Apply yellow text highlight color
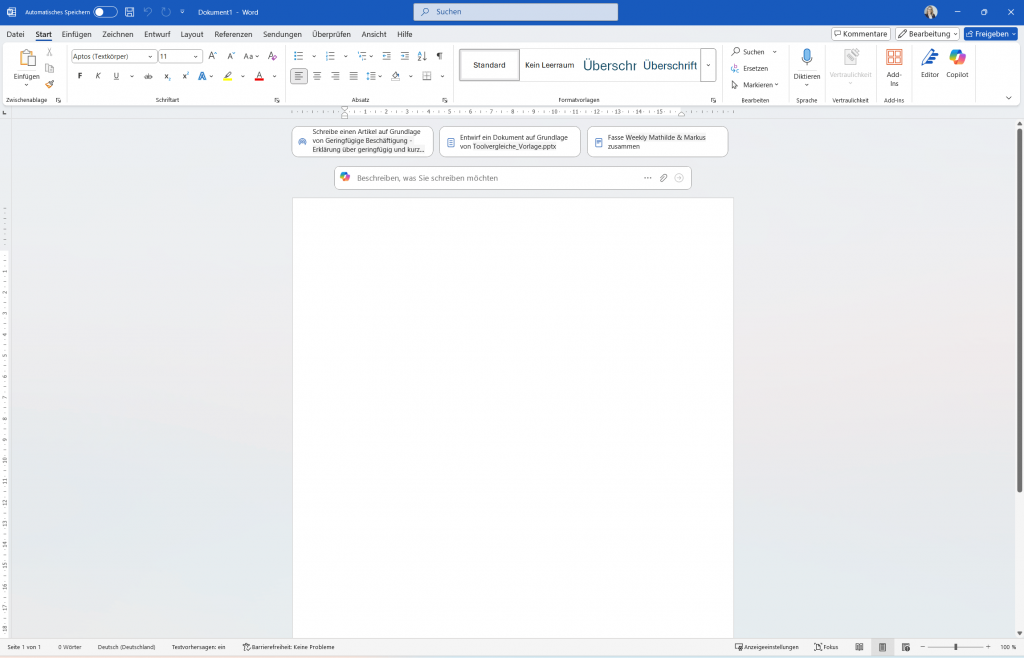 (x=227, y=76)
